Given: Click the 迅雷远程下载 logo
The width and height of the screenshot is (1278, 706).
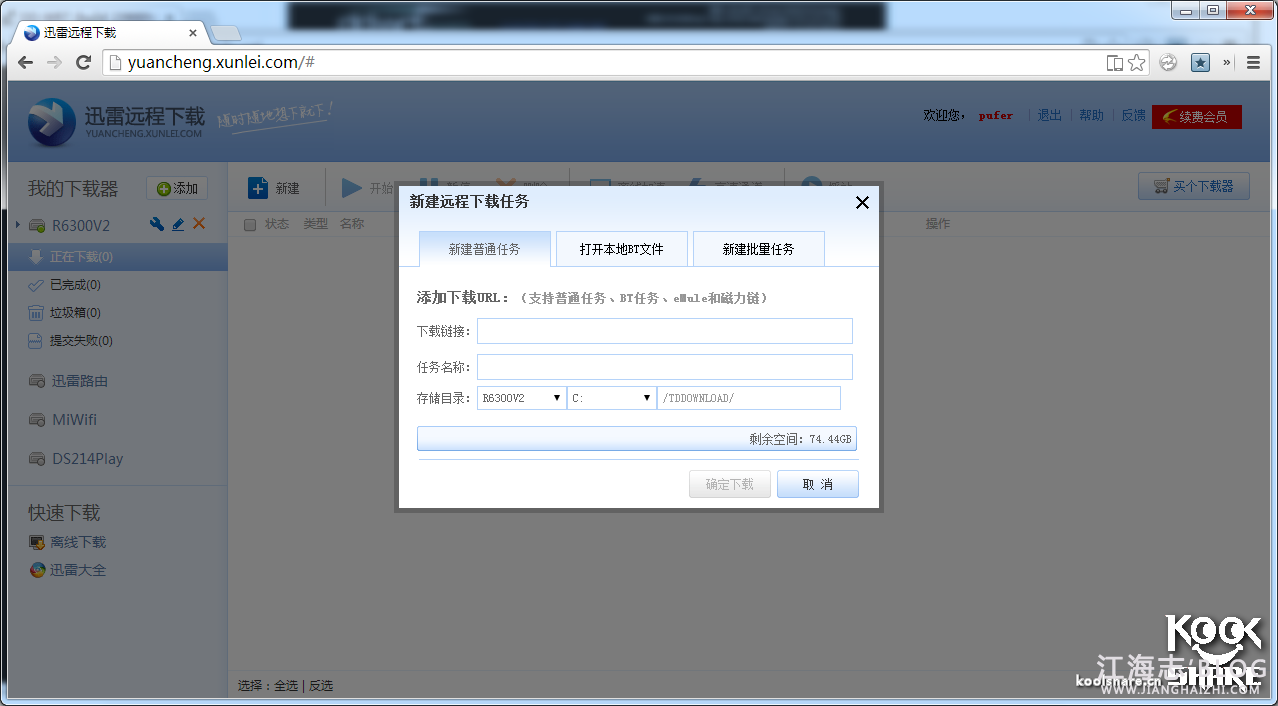Looking at the screenshot, I should click(117, 122).
